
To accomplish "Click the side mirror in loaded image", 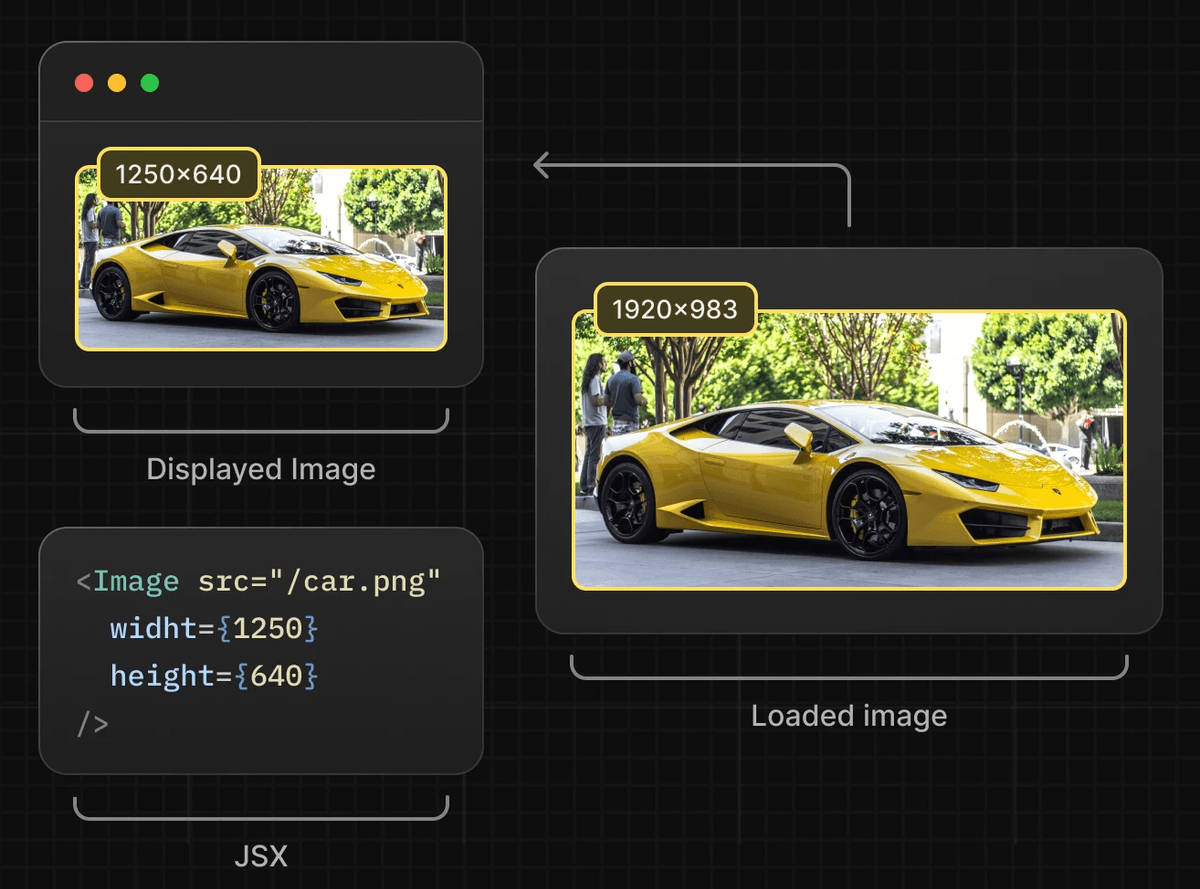I will pyautogui.click(x=799, y=436).
